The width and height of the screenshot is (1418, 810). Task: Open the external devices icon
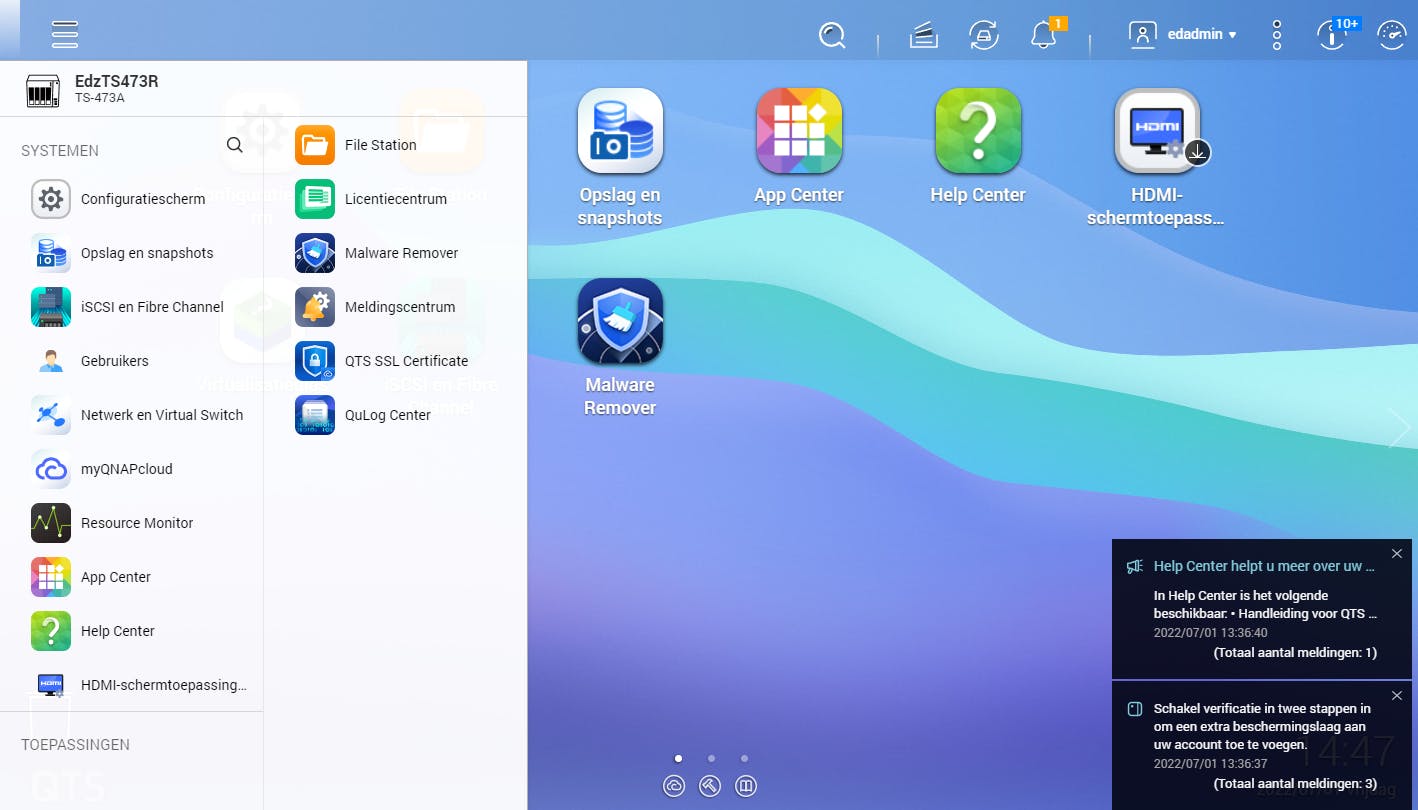pyautogui.click(x=984, y=35)
